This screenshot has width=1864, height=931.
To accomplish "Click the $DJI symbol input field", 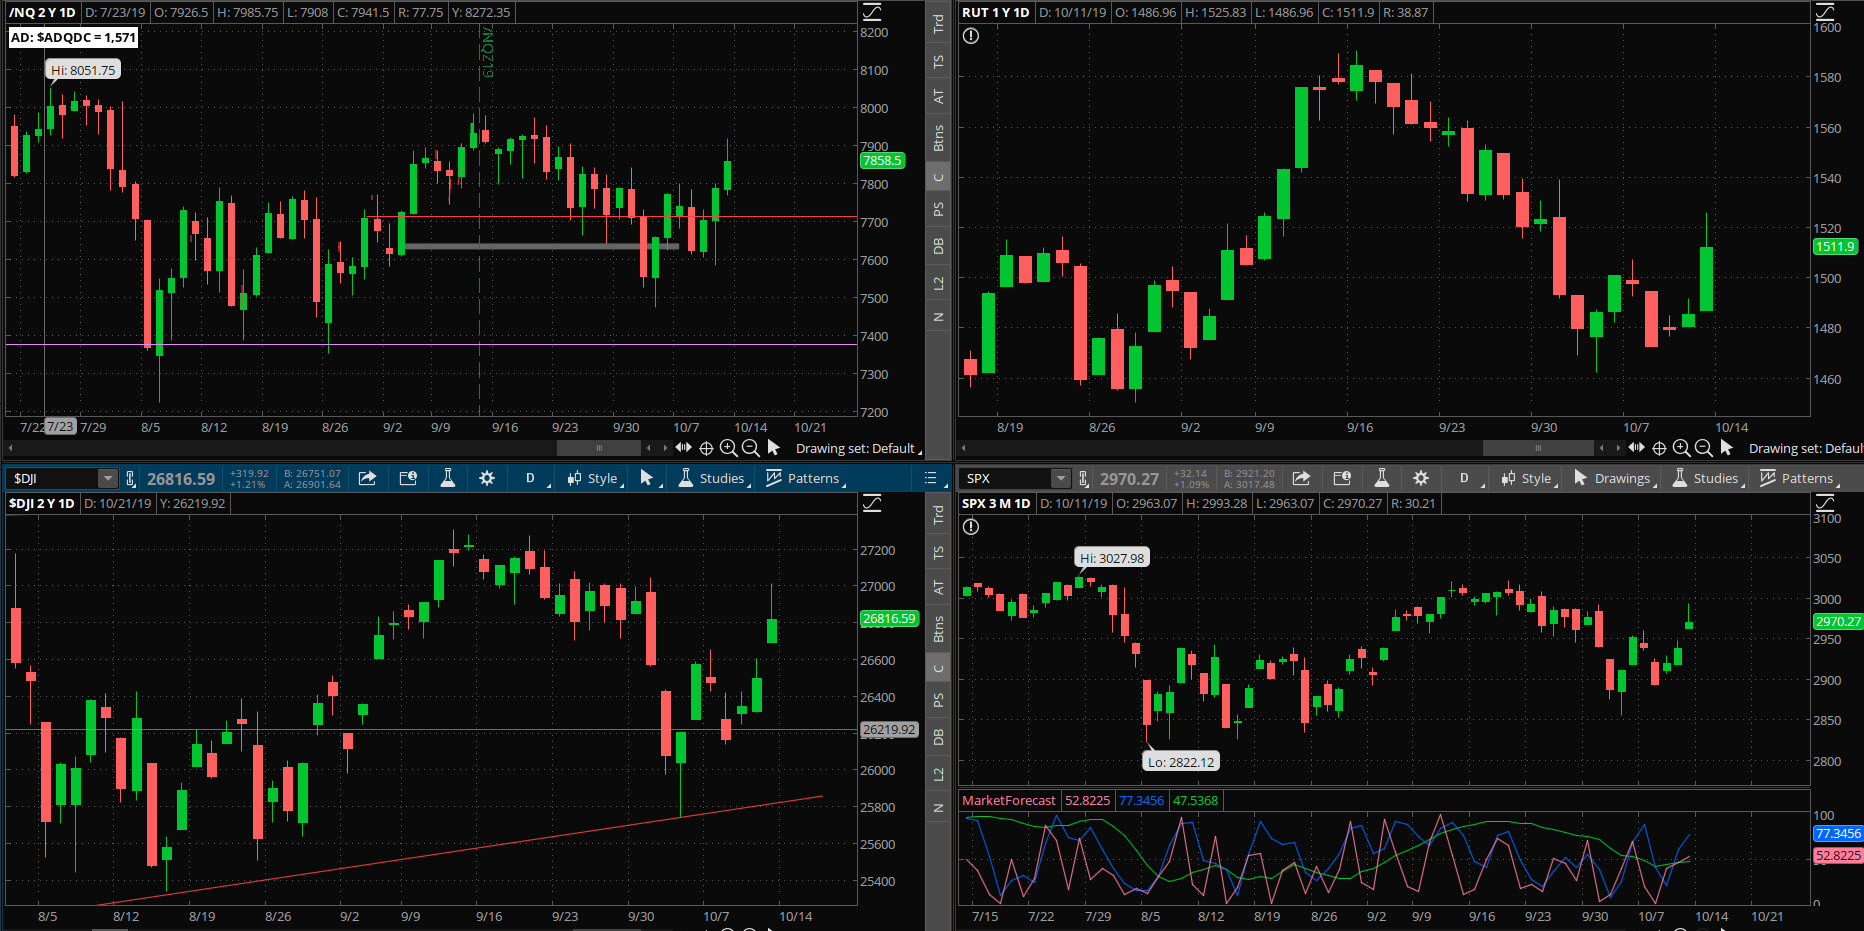I will pos(54,479).
